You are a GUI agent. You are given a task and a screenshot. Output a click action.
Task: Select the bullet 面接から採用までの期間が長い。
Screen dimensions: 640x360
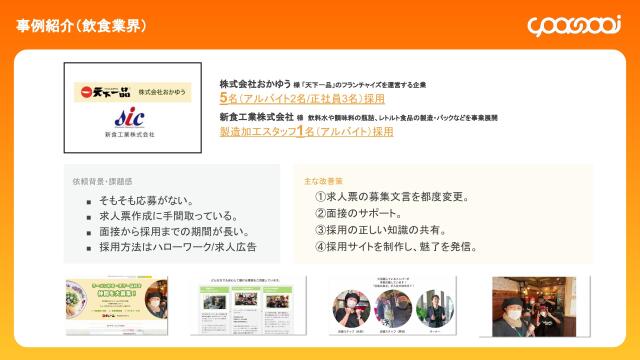click(174, 231)
